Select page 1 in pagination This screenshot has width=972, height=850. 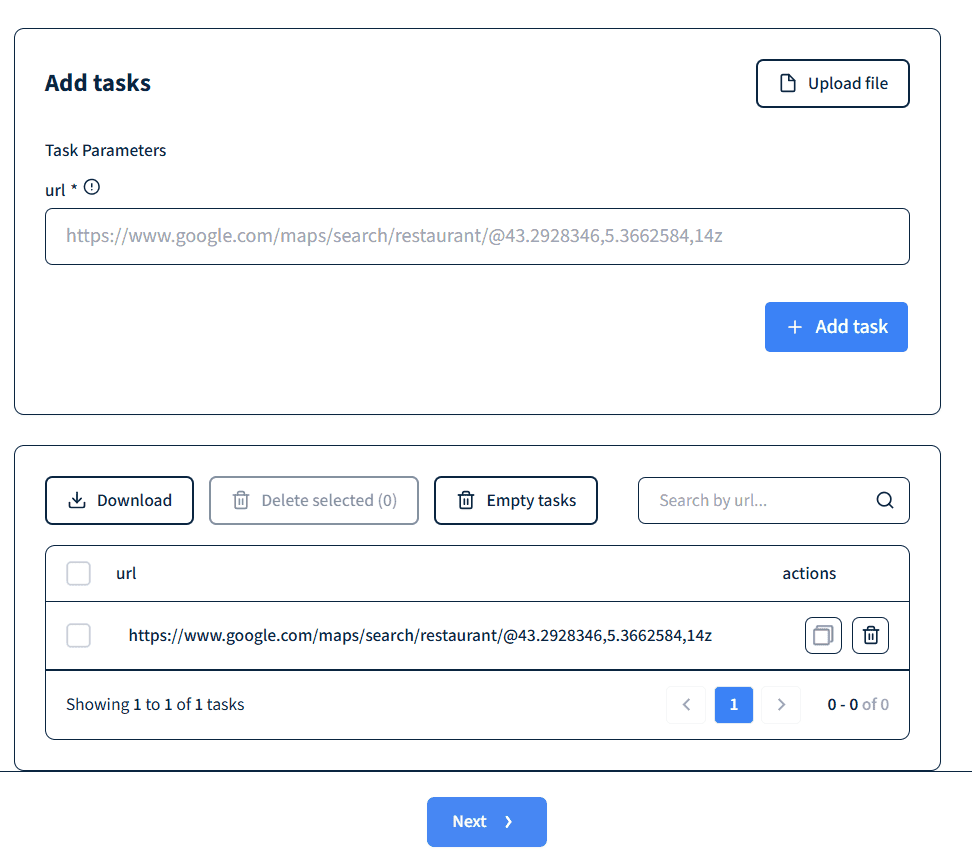click(x=733, y=704)
